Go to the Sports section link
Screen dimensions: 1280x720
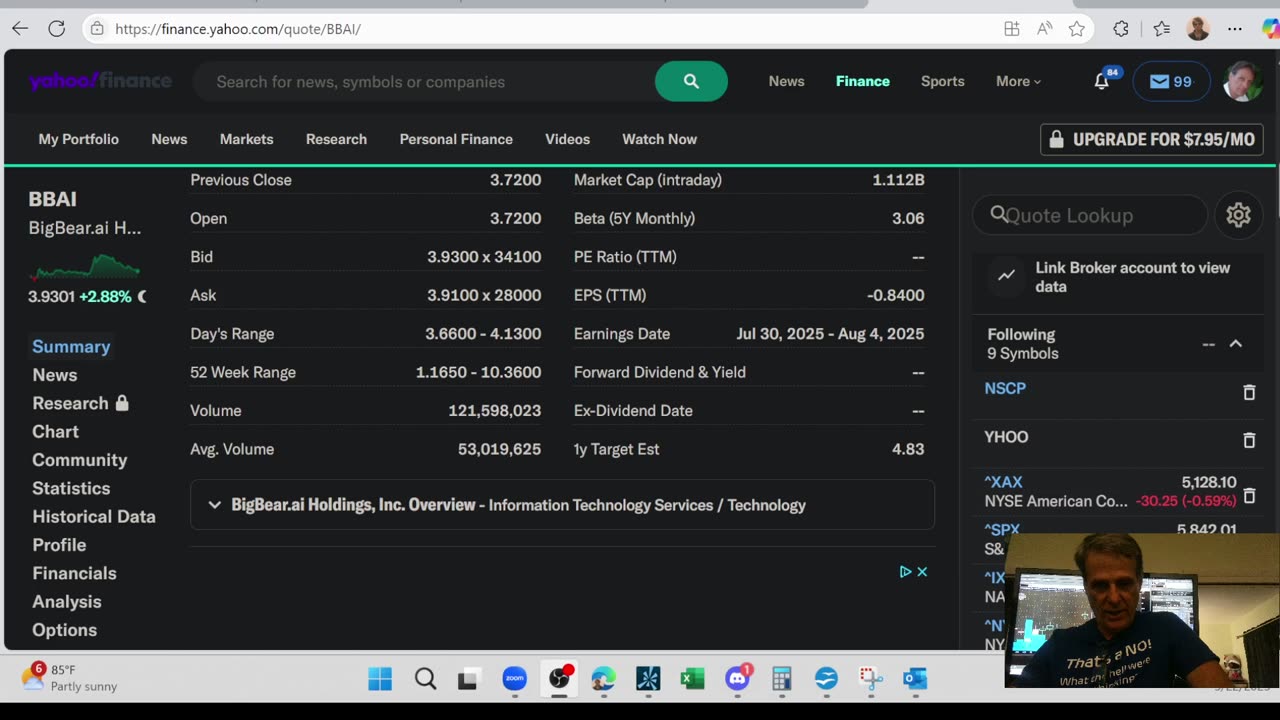point(942,82)
